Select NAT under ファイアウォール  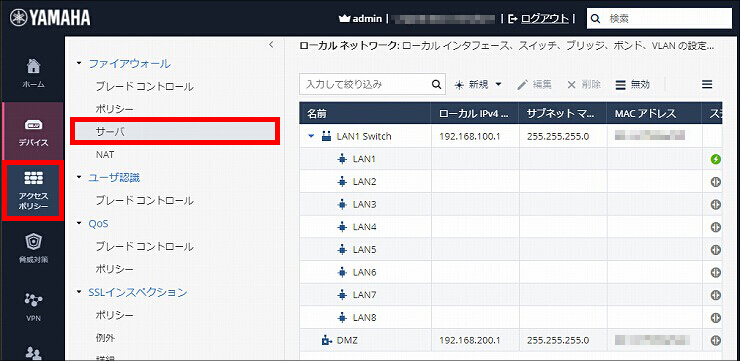[x=105, y=155]
